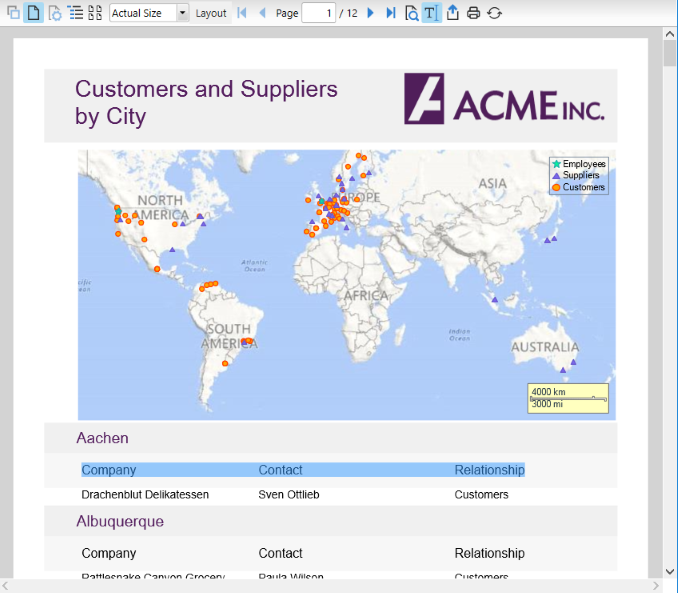Click the map distance scale bar
This screenshot has height=593, width=678.
coord(568,397)
